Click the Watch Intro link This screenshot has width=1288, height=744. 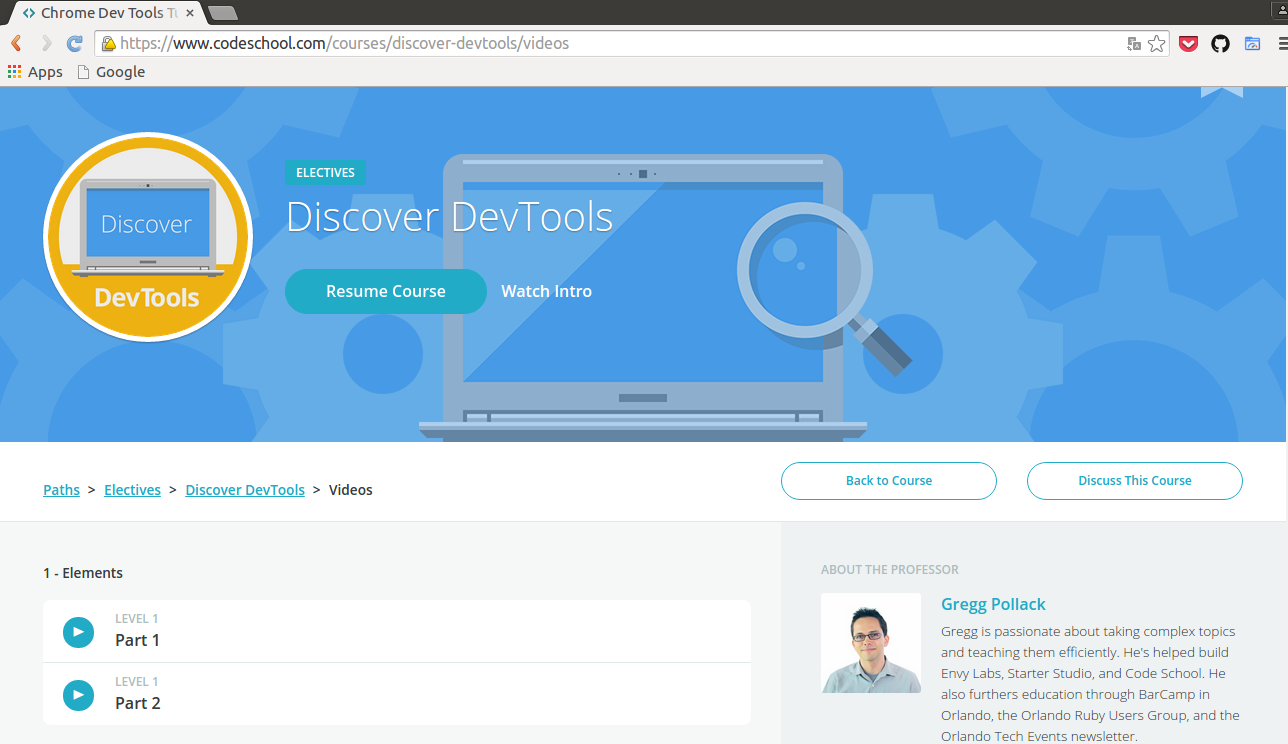pyautogui.click(x=546, y=291)
